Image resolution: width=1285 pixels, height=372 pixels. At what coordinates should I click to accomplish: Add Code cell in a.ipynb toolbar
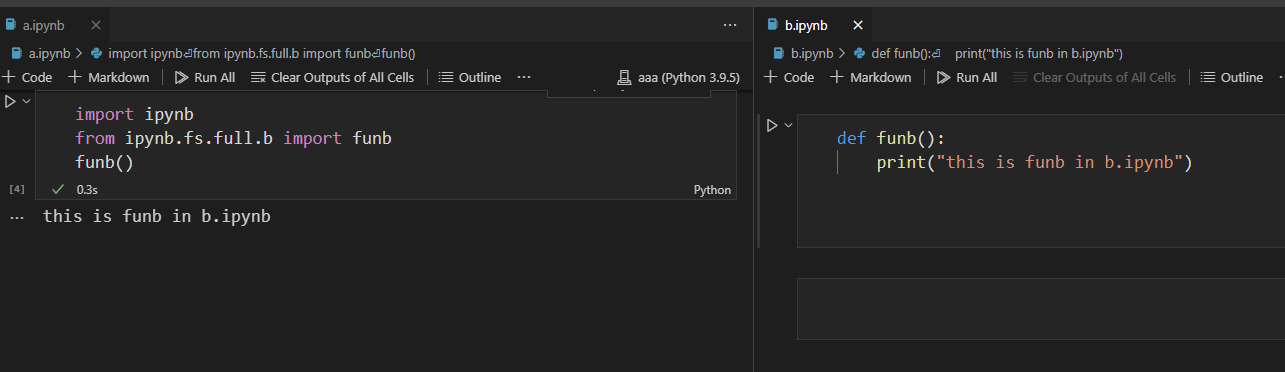28,77
